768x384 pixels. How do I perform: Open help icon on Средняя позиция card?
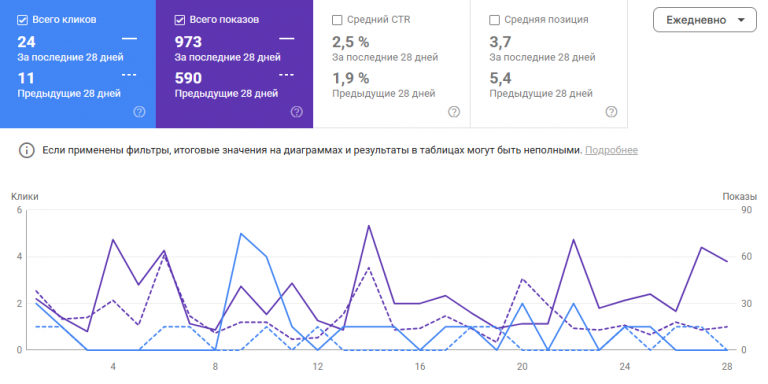pos(611,112)
